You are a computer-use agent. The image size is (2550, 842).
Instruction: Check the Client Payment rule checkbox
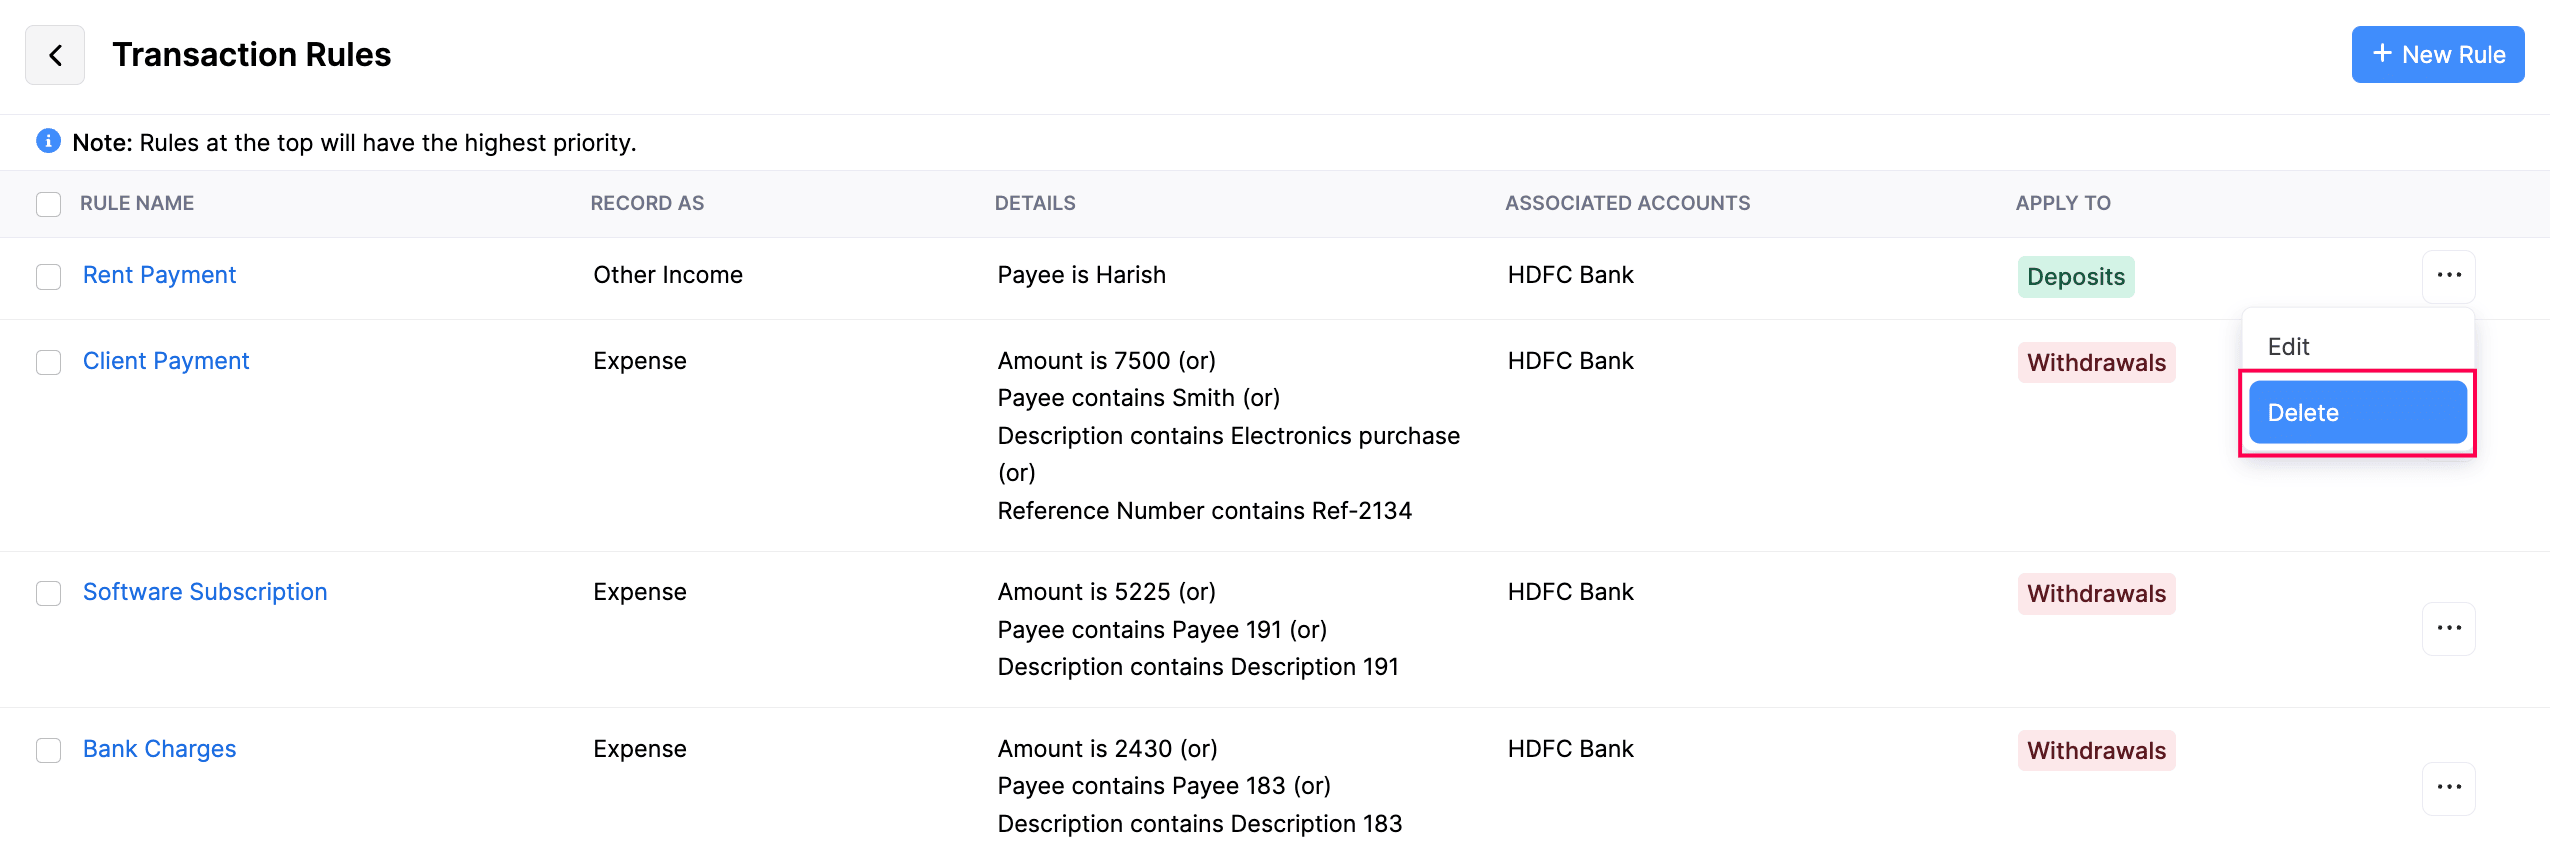point(48,362)
